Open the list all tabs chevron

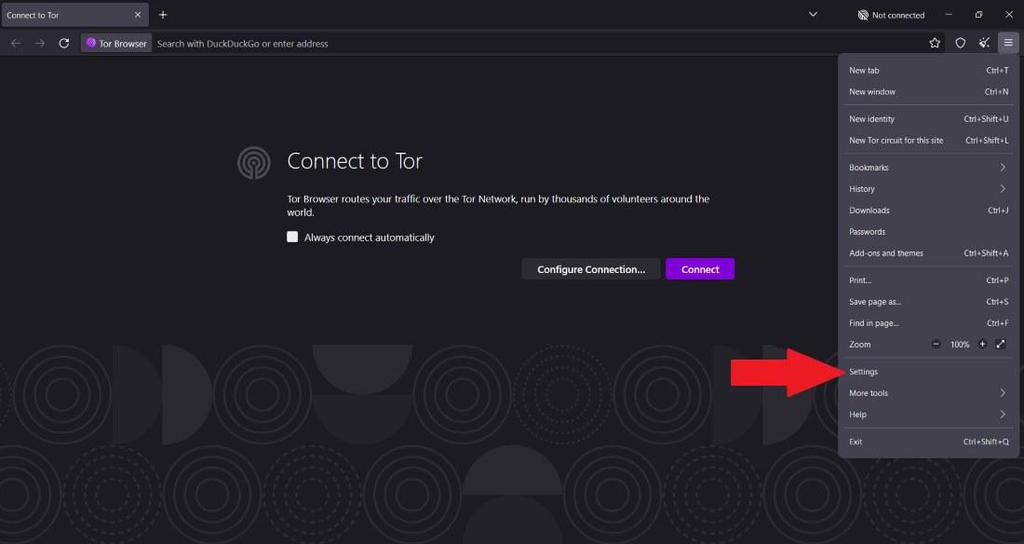click(813, 14)
